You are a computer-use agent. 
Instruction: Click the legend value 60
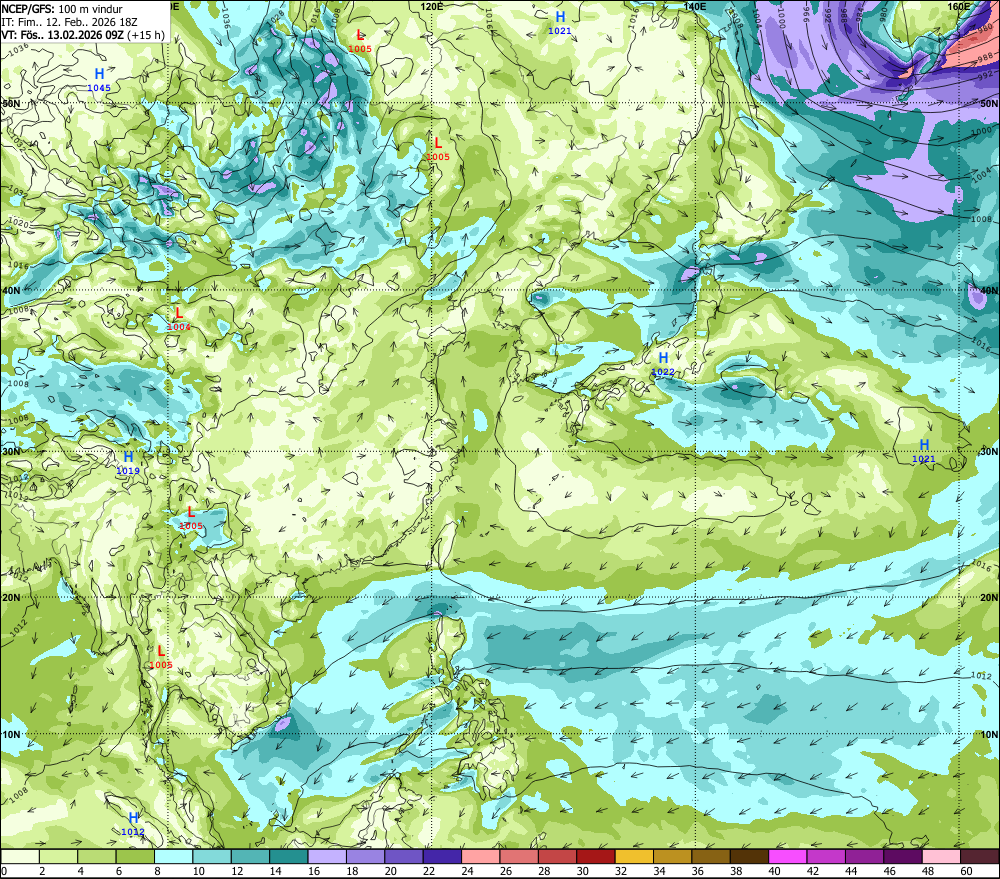966,871
